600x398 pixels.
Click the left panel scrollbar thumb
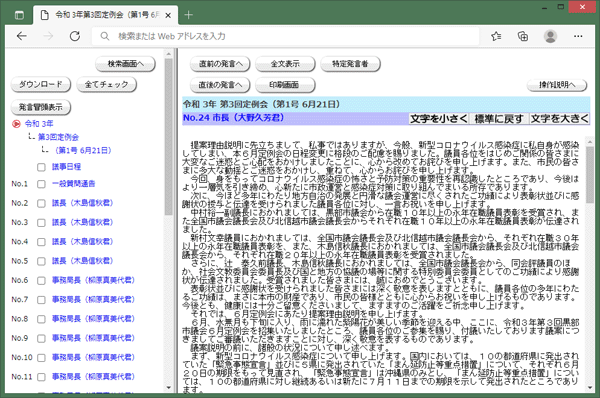tap(169, 137)
